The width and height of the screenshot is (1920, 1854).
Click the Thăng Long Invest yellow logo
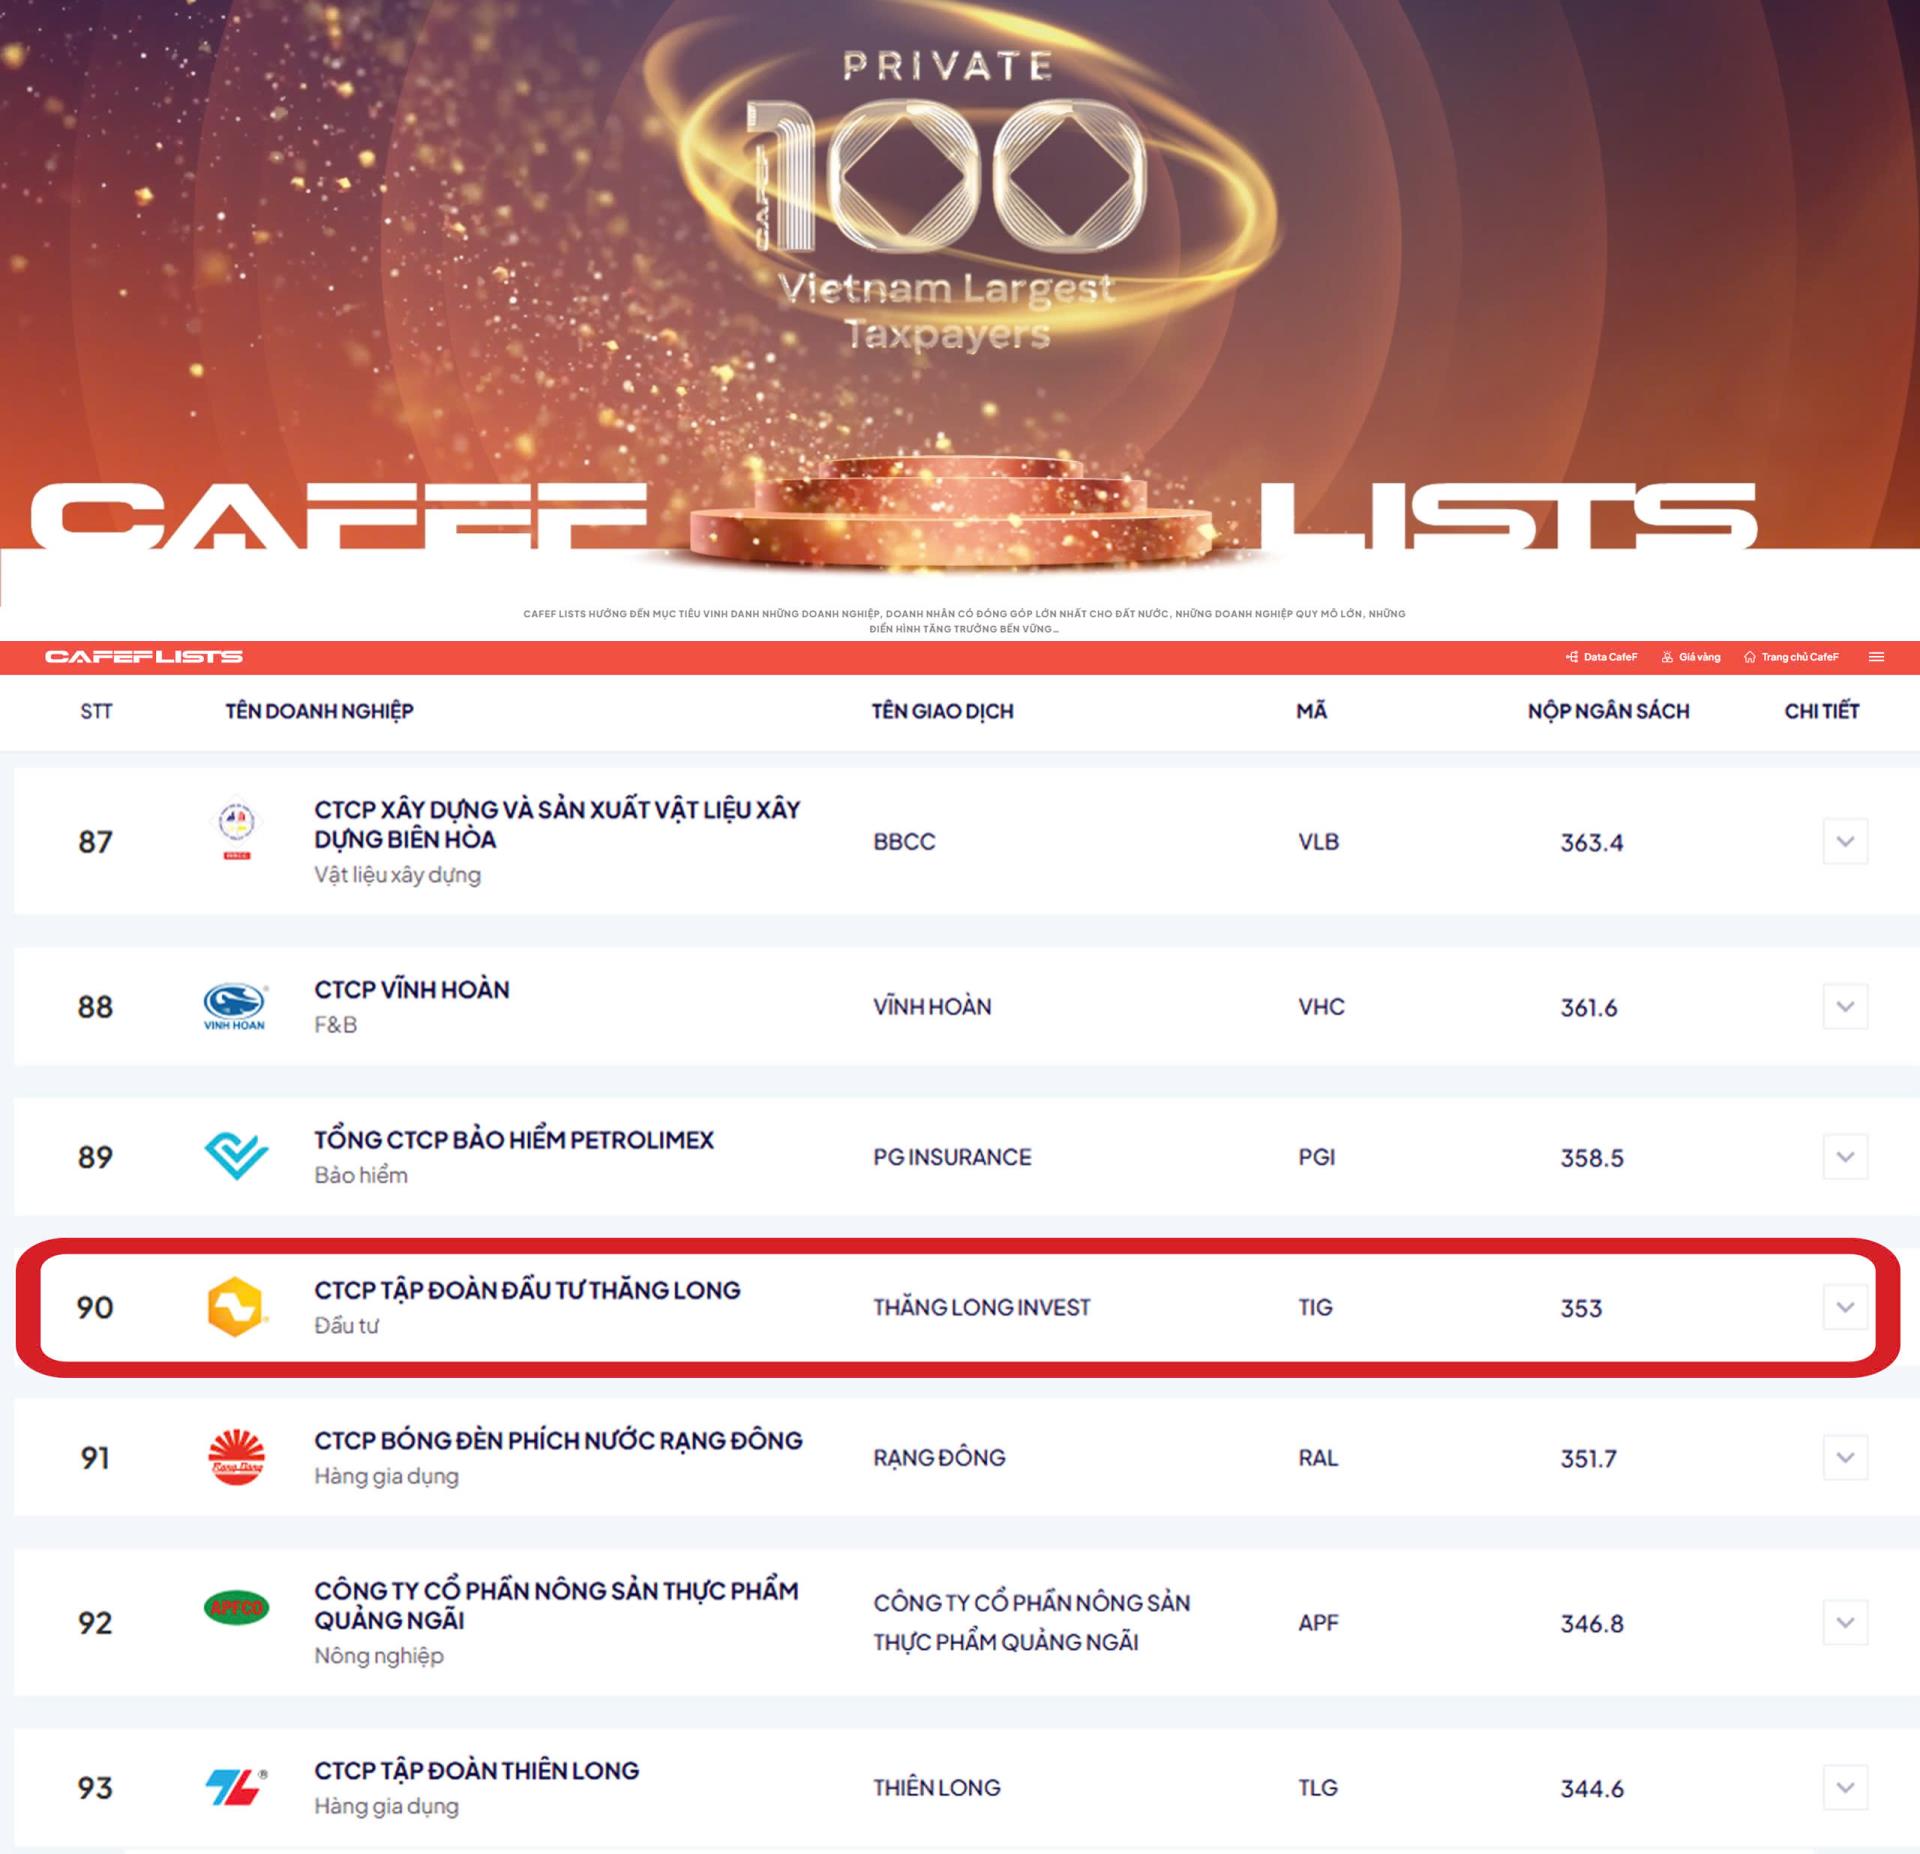(235, 1306)
